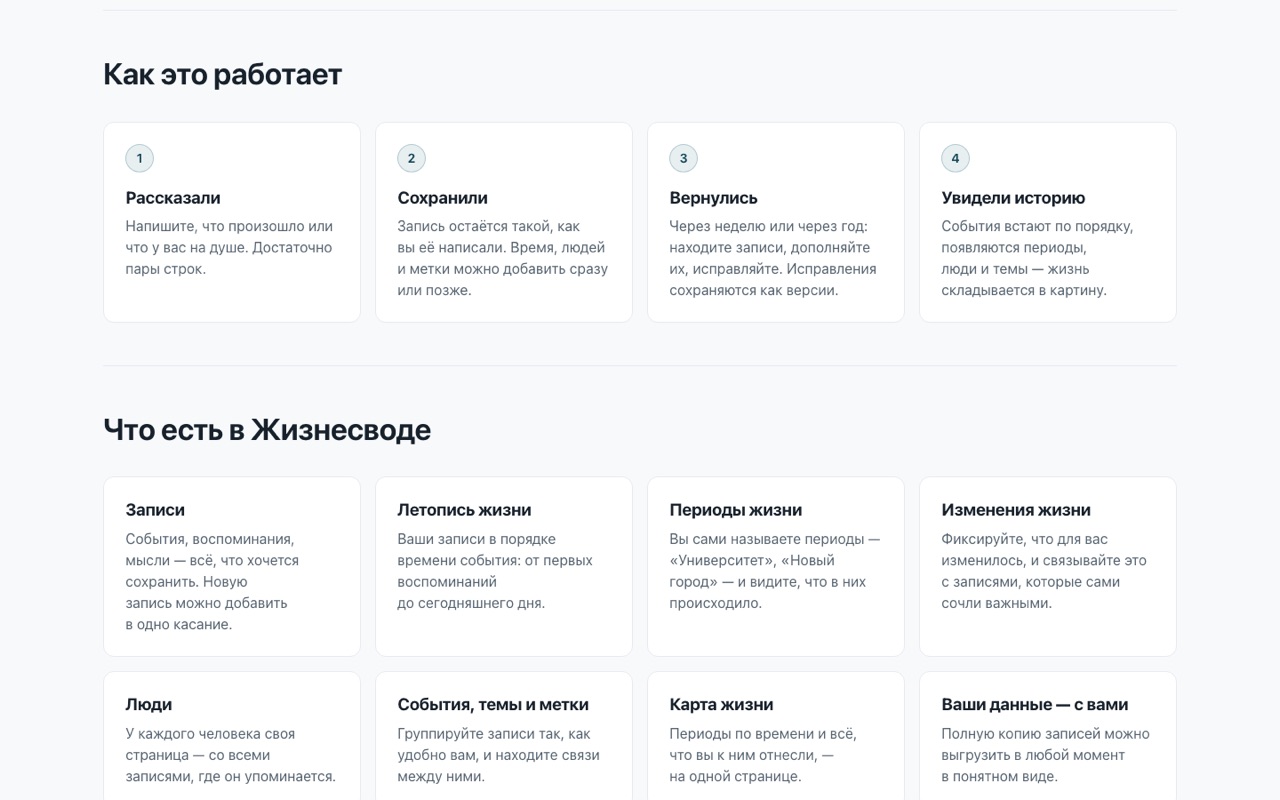Click the "Ваши данные — с вами" title
1280x800 pixels.
1034,704
